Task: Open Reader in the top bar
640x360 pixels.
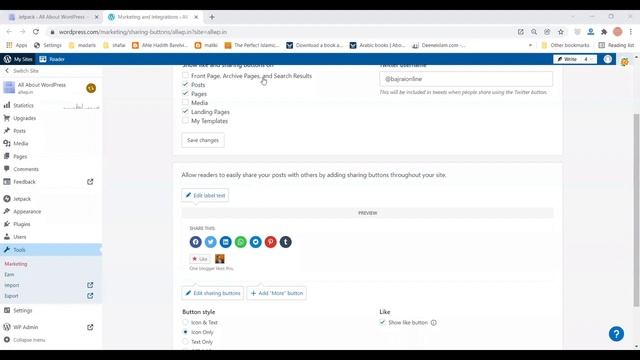Action: click(52, 59)
